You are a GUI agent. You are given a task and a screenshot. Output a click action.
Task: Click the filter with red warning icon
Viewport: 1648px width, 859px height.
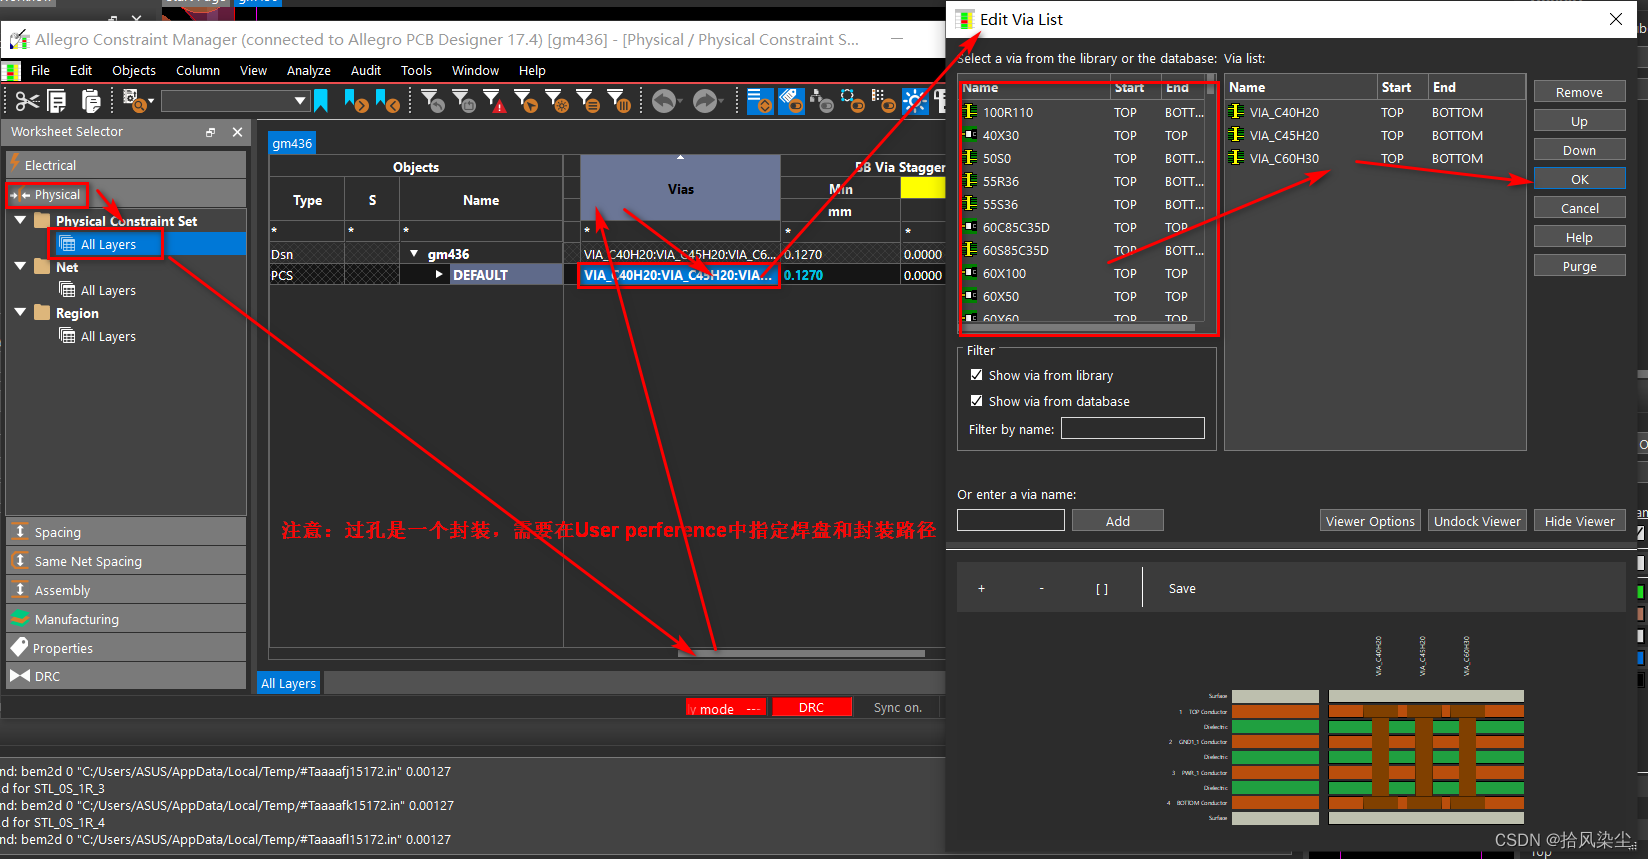pyautogui.click(x=495, y=101)
